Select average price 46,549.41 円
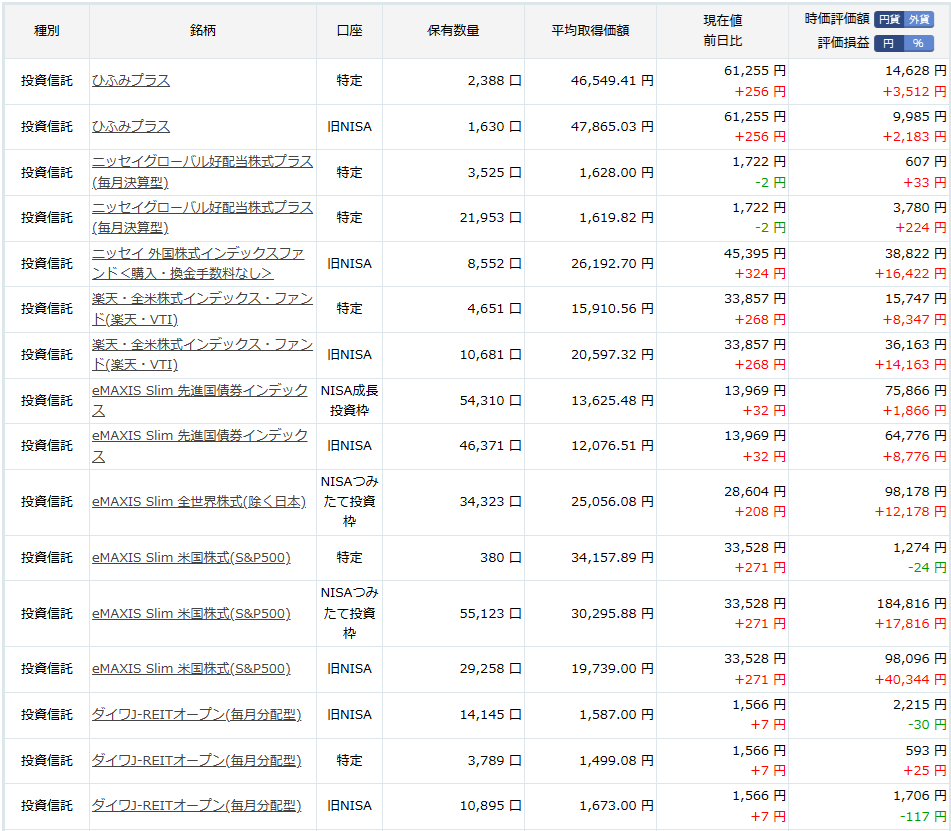The width and height of the screenshot is (951, 831). click(x=612, y=81)
